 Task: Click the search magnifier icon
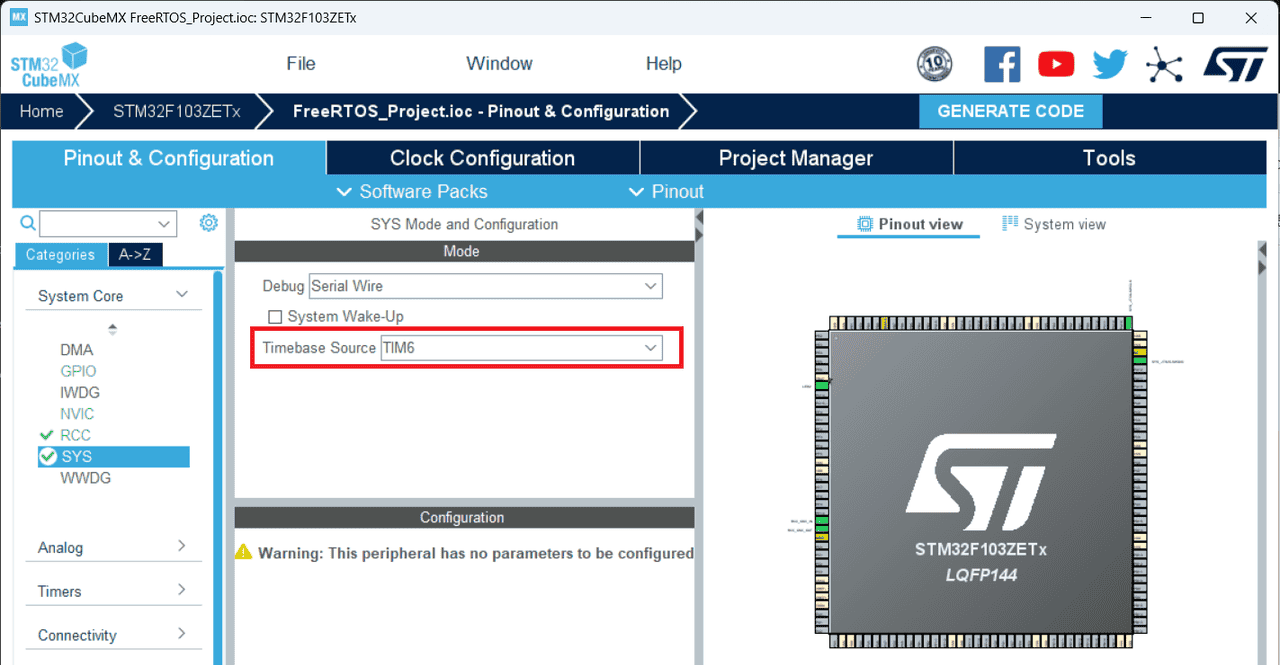tap(28, 223)
